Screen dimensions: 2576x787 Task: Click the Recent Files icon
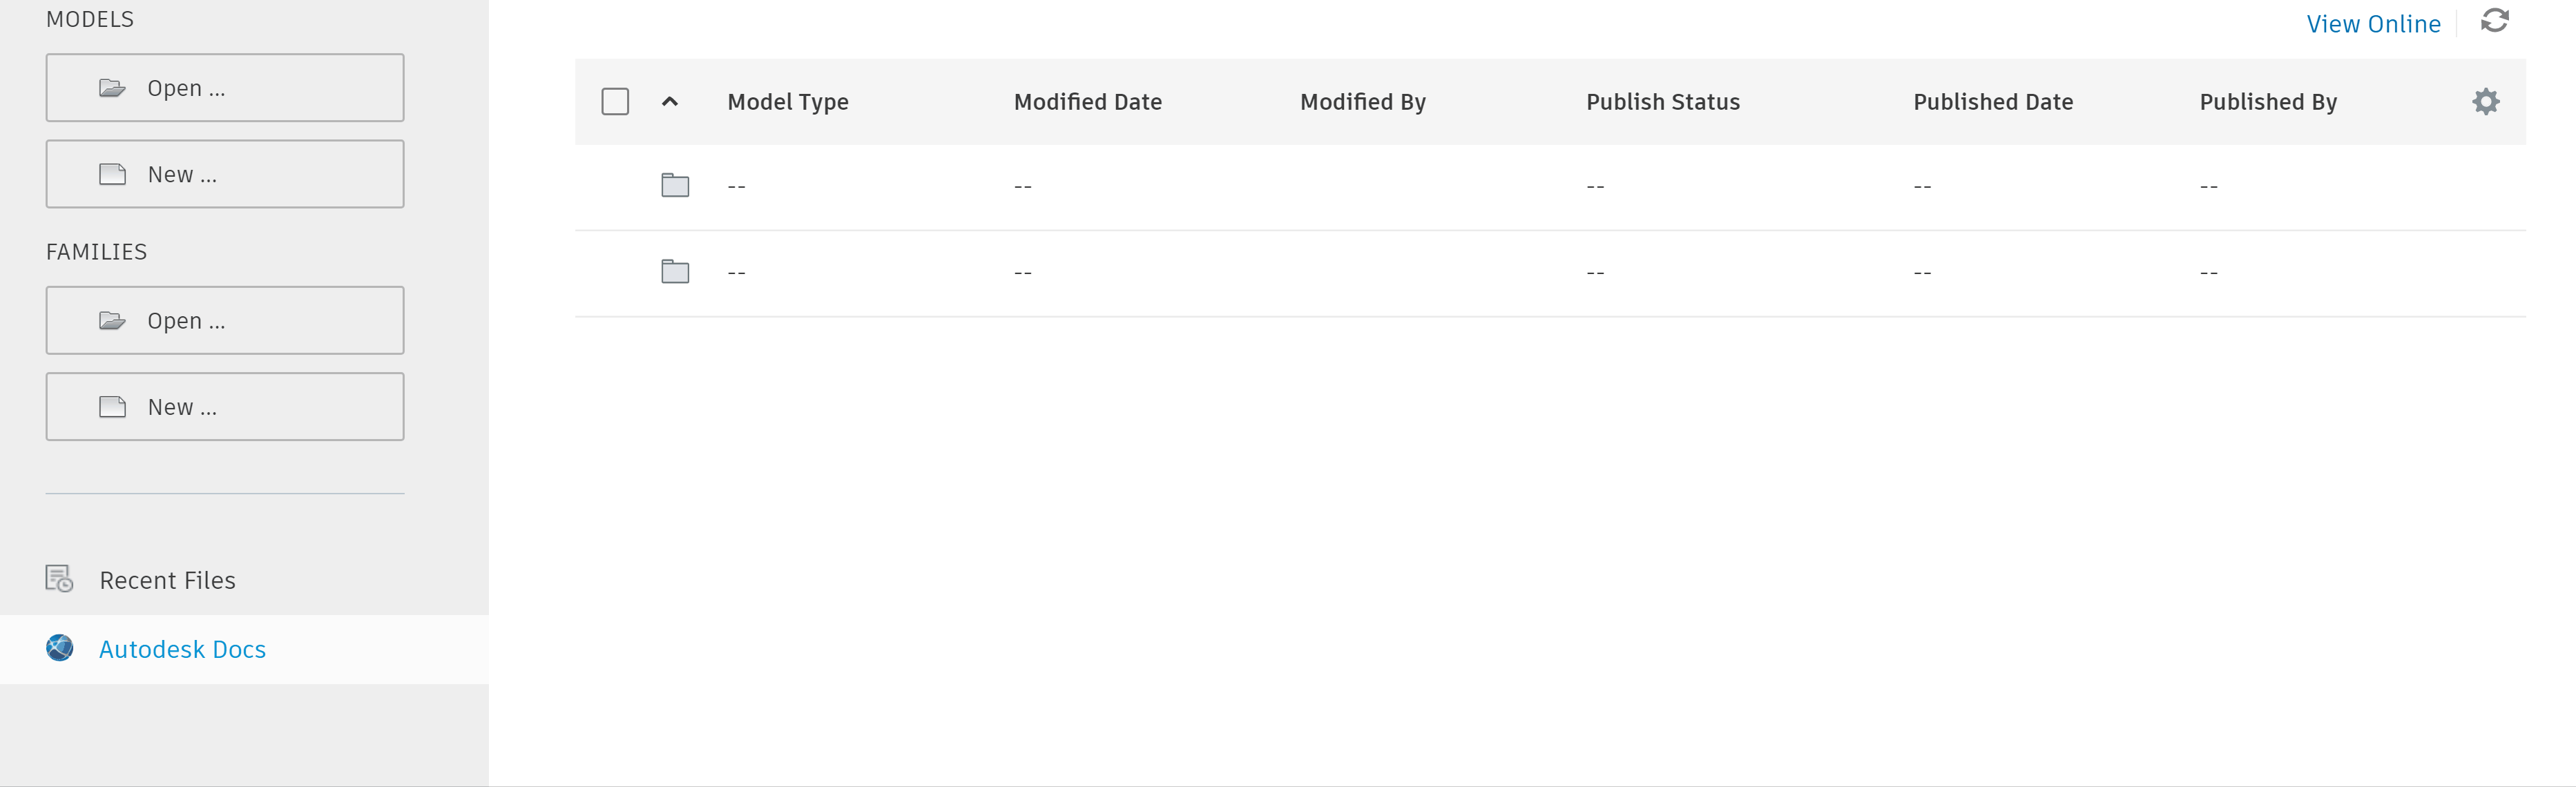pos(59,580)
